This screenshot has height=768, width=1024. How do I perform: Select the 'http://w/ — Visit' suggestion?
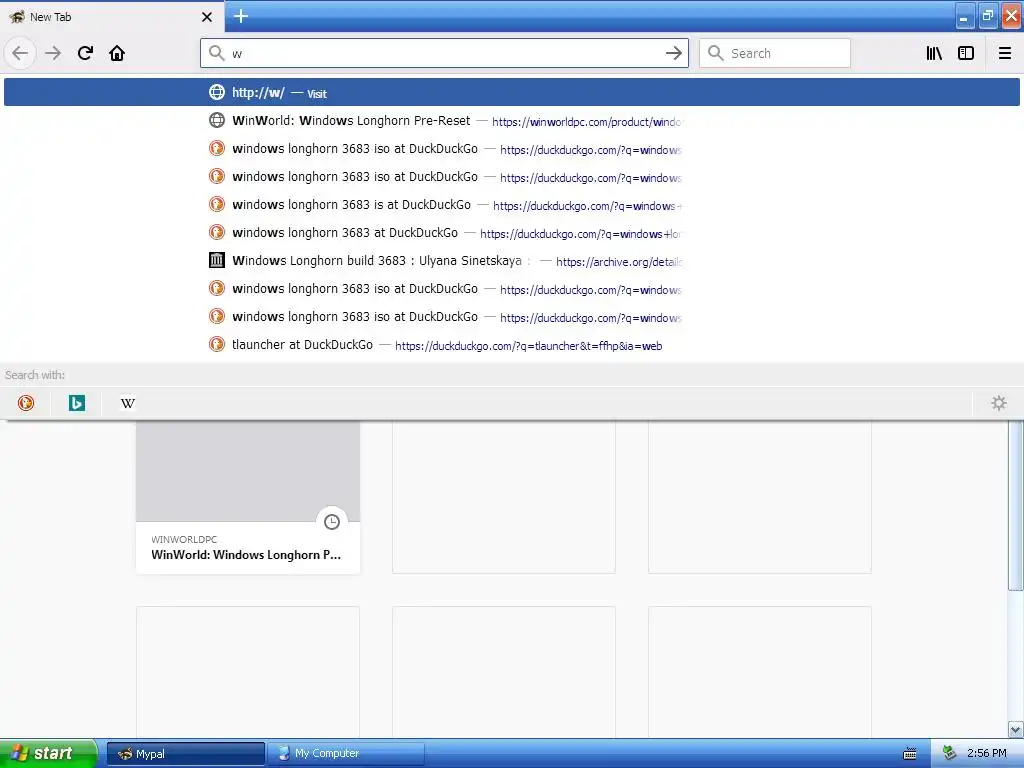pyautogui.click(x=512, y=92)
